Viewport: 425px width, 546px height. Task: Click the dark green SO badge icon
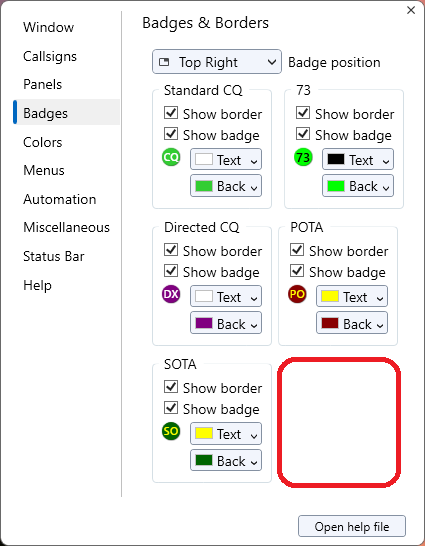click(171, 431)
